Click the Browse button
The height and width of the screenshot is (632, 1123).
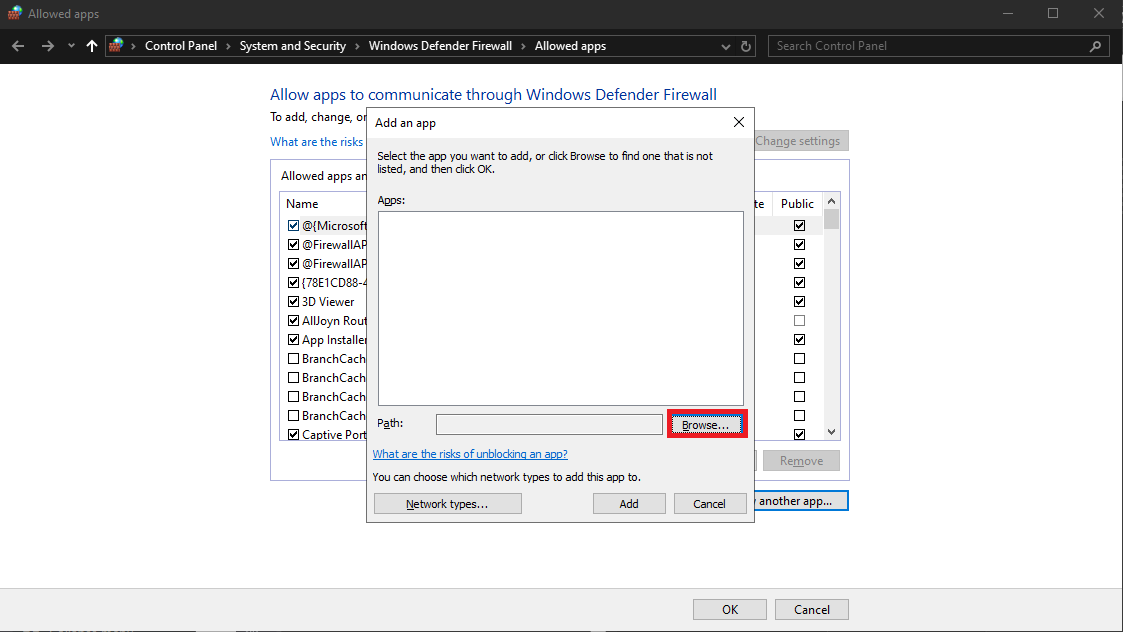coord(707,423)
